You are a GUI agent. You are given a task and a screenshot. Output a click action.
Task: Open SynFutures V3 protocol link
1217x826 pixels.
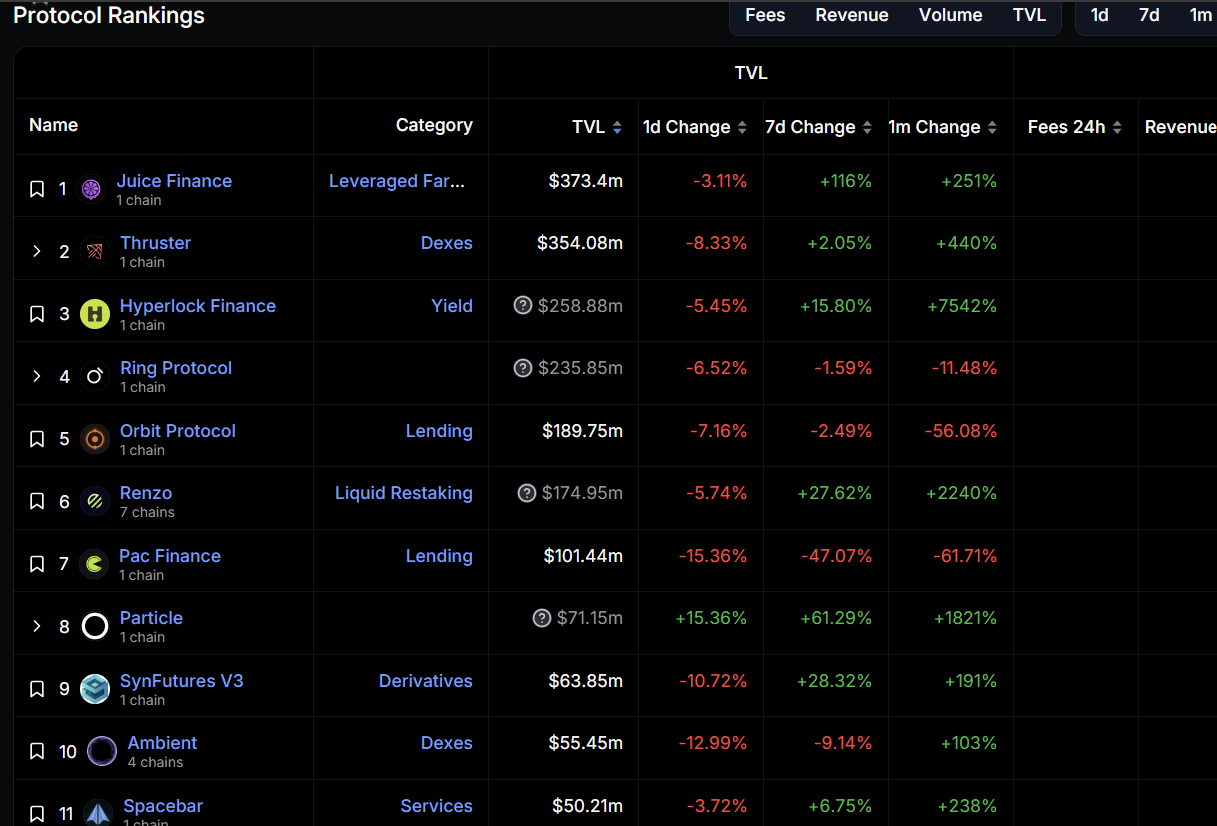click(182, 681)
